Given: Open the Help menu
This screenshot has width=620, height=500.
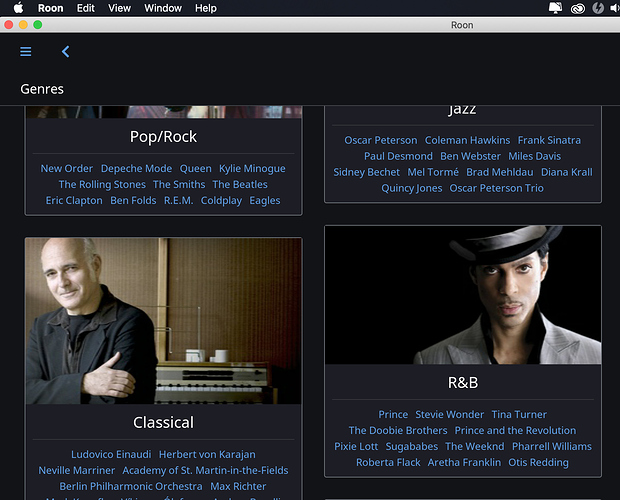Looking at the screenshot, I should (206, 8).
